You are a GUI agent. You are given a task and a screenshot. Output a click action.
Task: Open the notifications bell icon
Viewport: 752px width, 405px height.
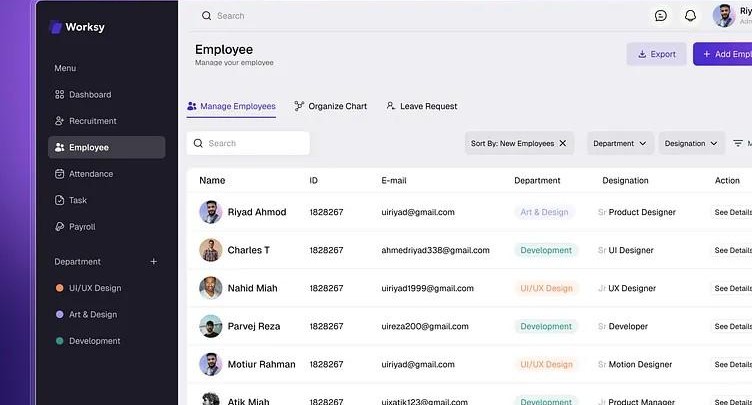[690, 16]
